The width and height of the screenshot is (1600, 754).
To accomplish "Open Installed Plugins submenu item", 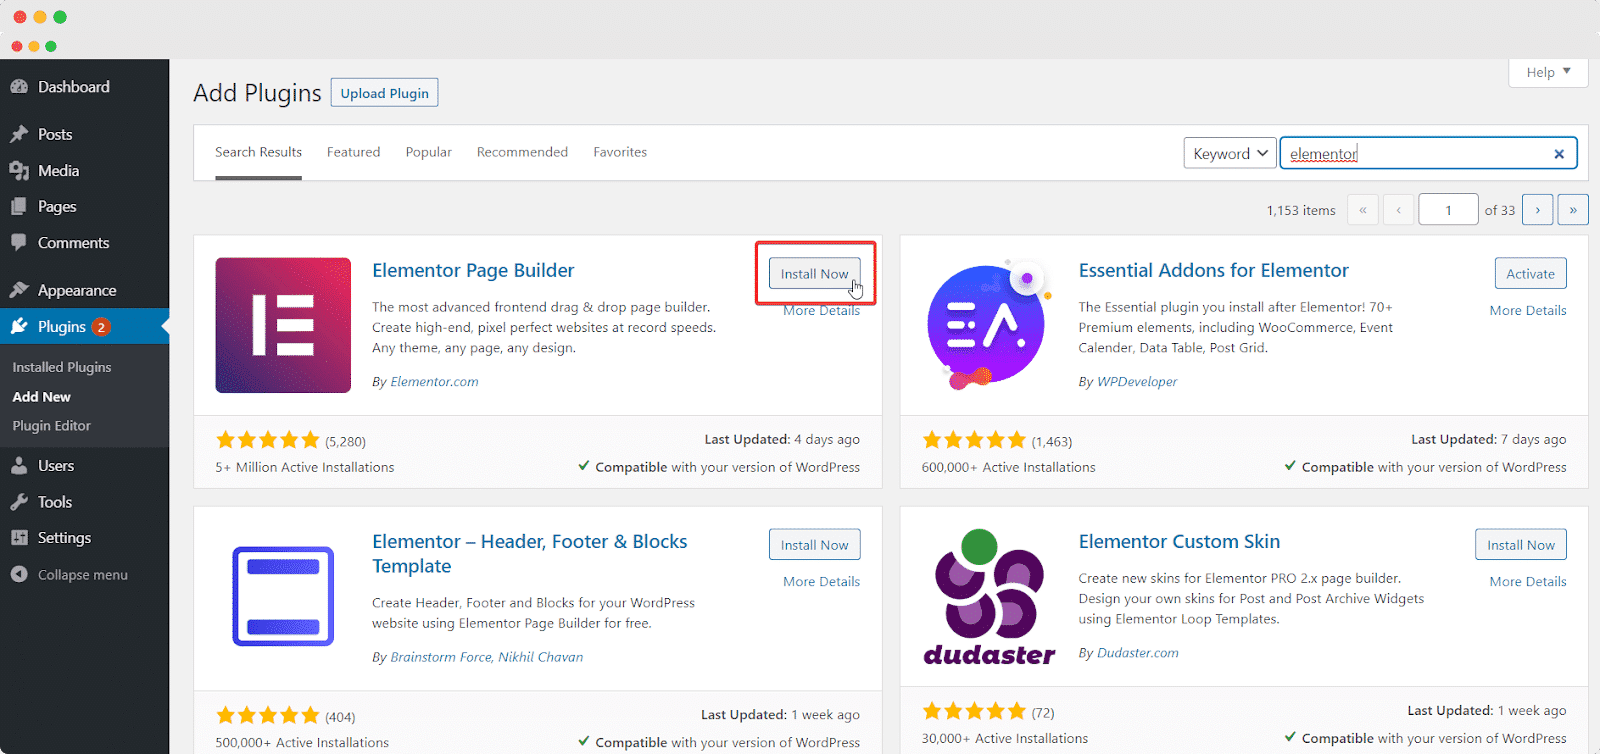I will [62, 367].
